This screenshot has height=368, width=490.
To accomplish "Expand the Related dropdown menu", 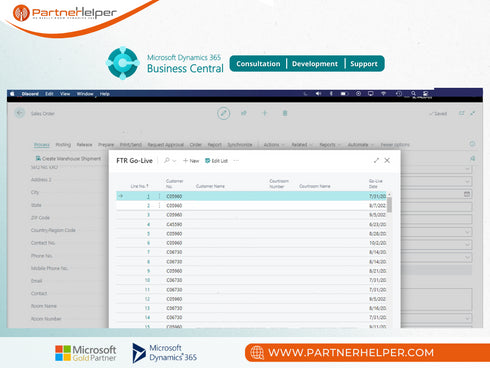I will pos(302,145).
